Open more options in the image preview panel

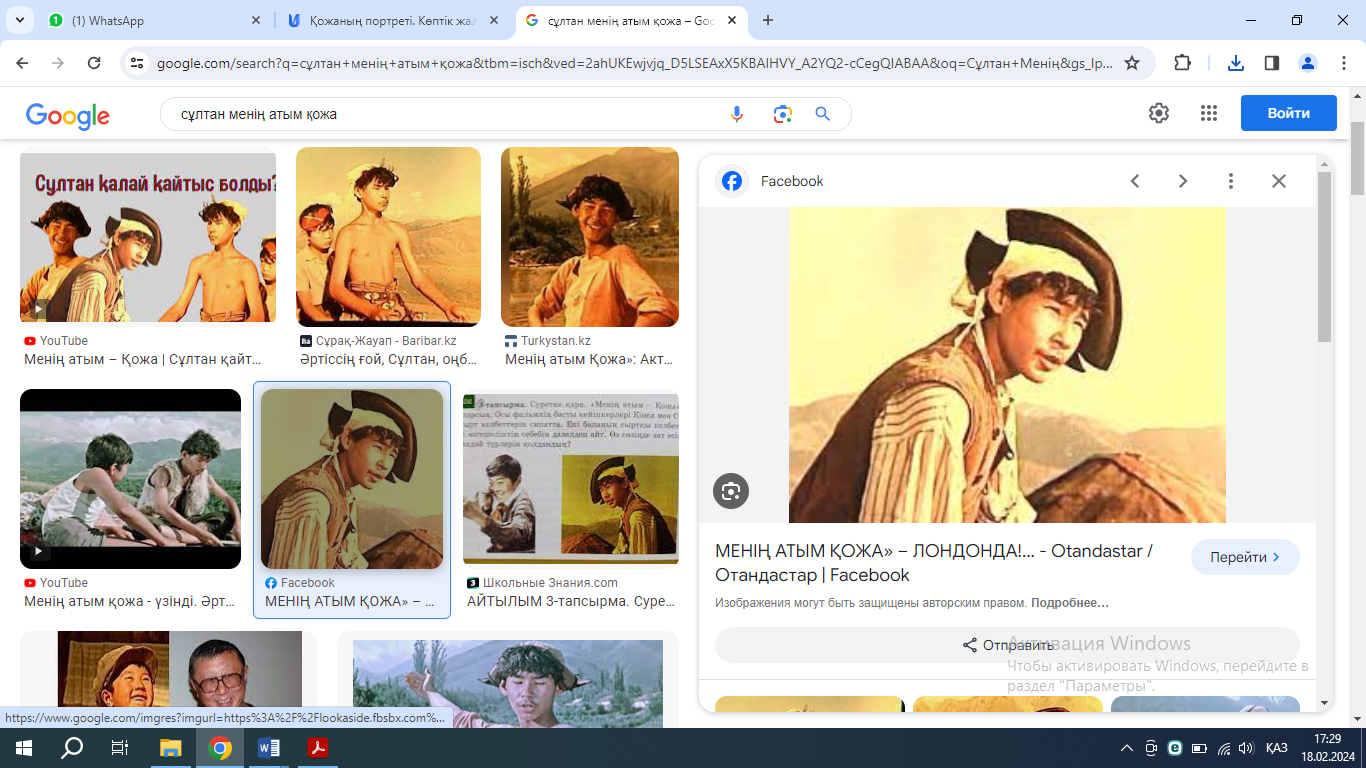1231,181
